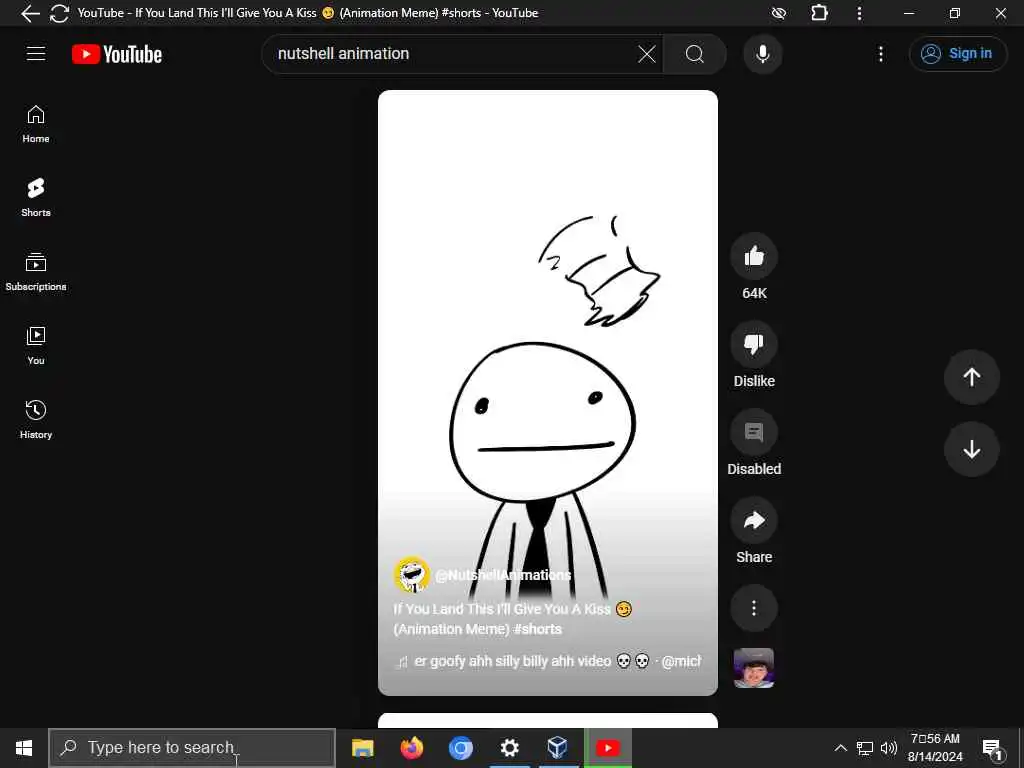Open the notification center icon
Screen dimensions: 1024x768
click(993, 748)
